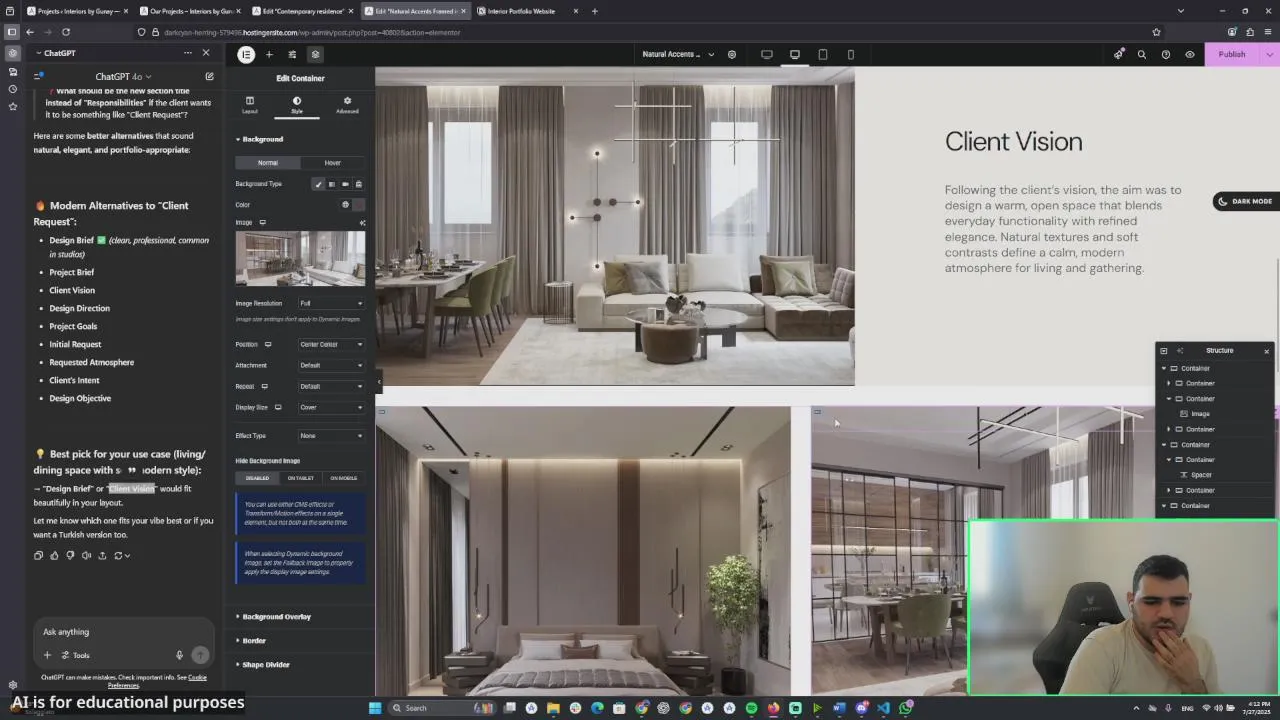Open the Windows Start button
1280x720 pixels.
(375, 708)
